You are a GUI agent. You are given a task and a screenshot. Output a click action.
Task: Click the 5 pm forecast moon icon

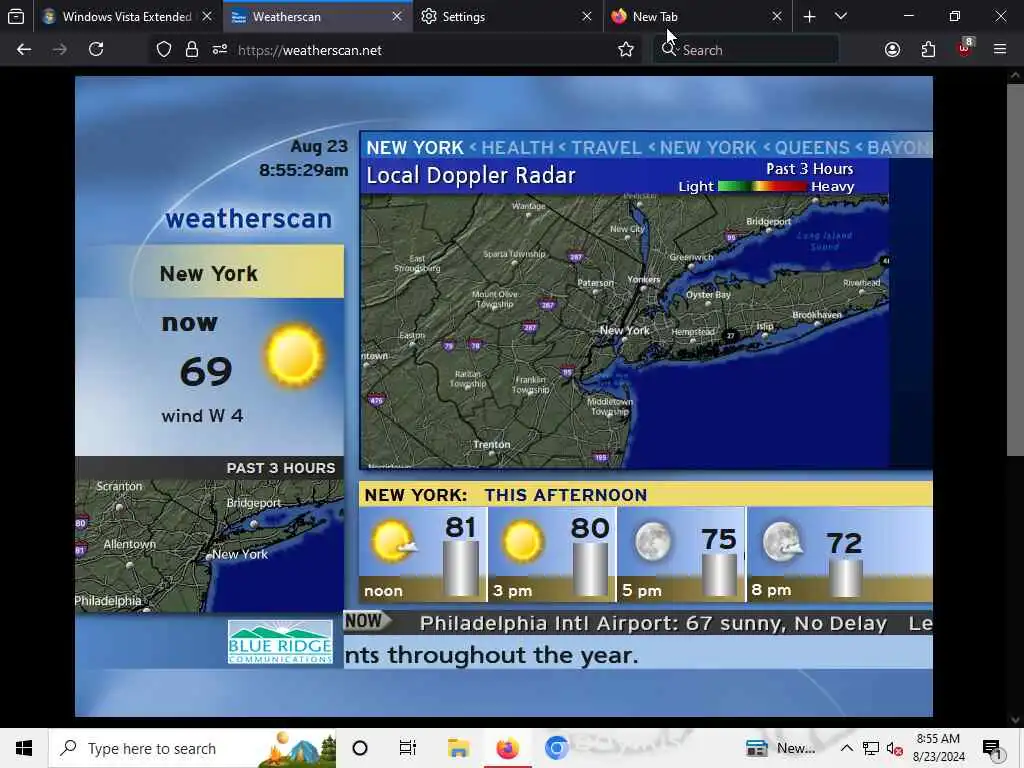coord(652,541)
